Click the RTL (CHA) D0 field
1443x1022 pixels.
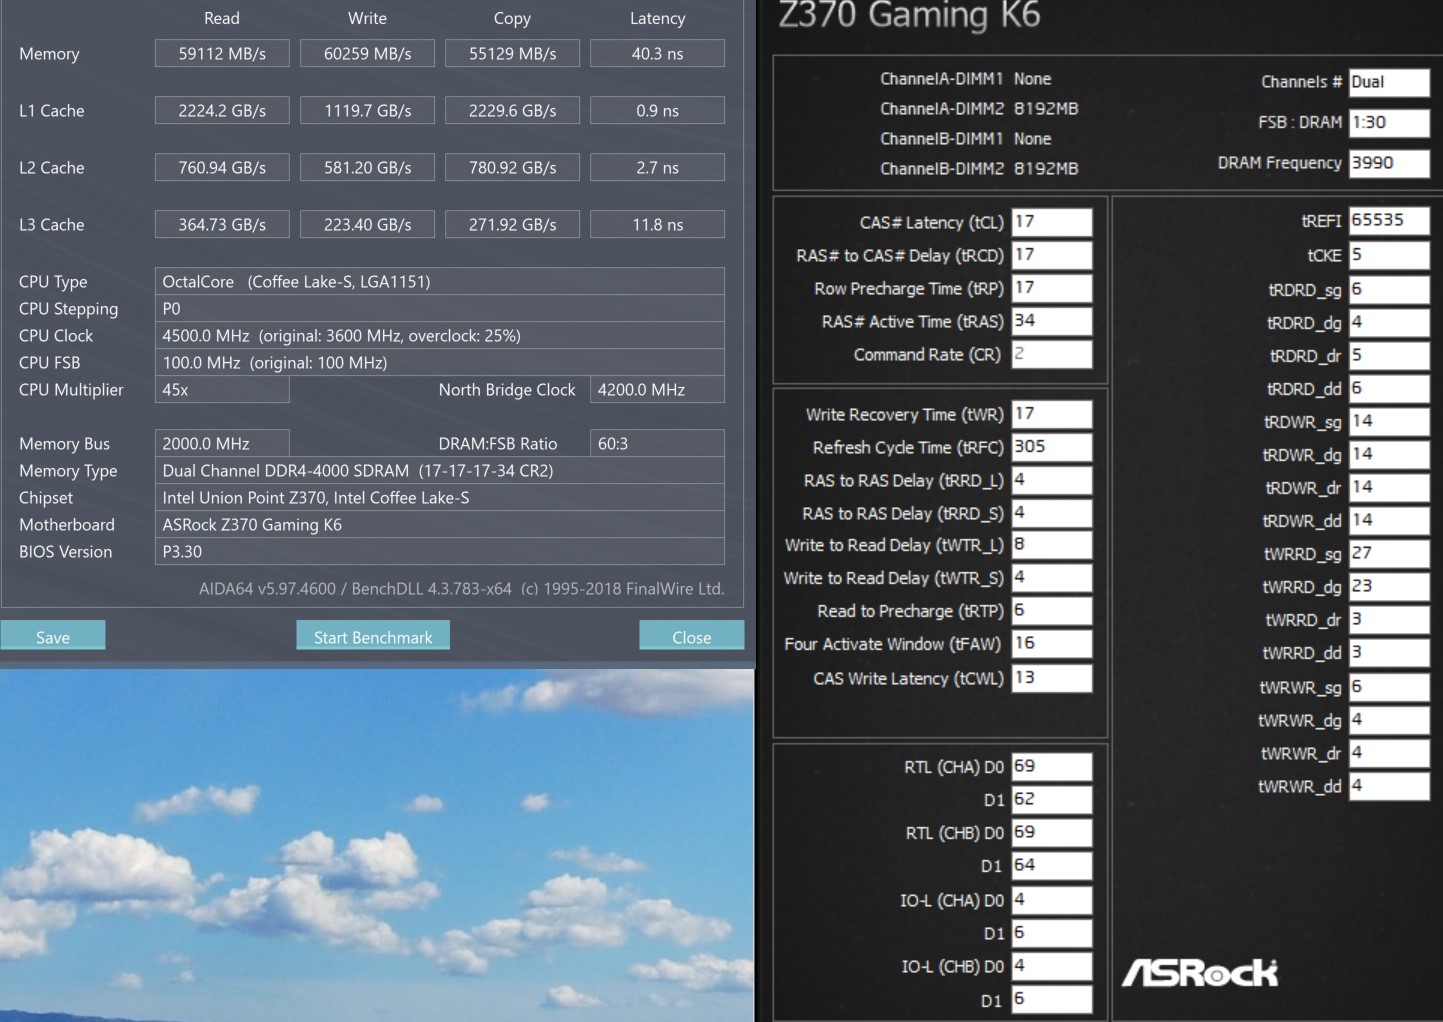[x=1052, y=767]
